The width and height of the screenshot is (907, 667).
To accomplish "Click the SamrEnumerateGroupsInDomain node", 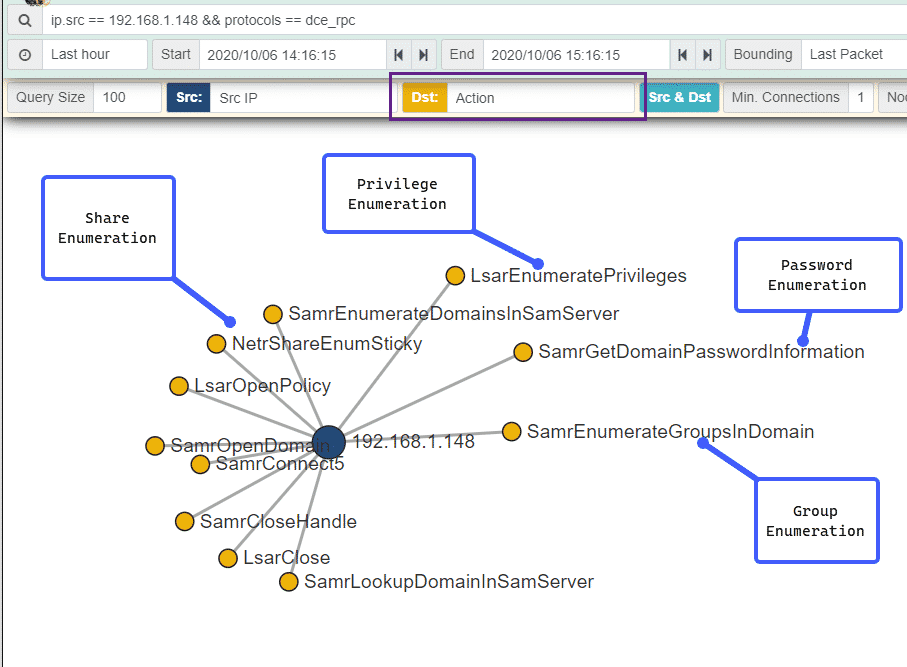I will point(511,432).
